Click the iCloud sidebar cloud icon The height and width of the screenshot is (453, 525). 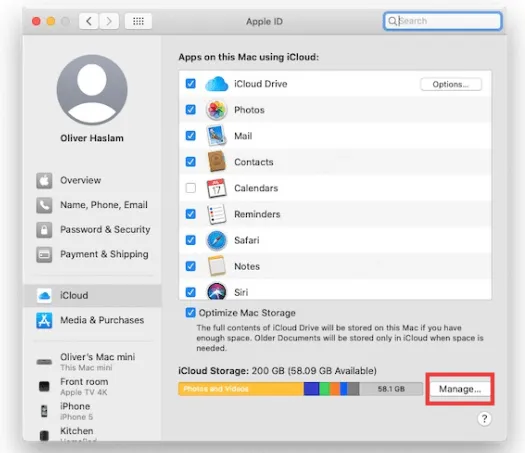pyautogui.click(x=44, y=296)
